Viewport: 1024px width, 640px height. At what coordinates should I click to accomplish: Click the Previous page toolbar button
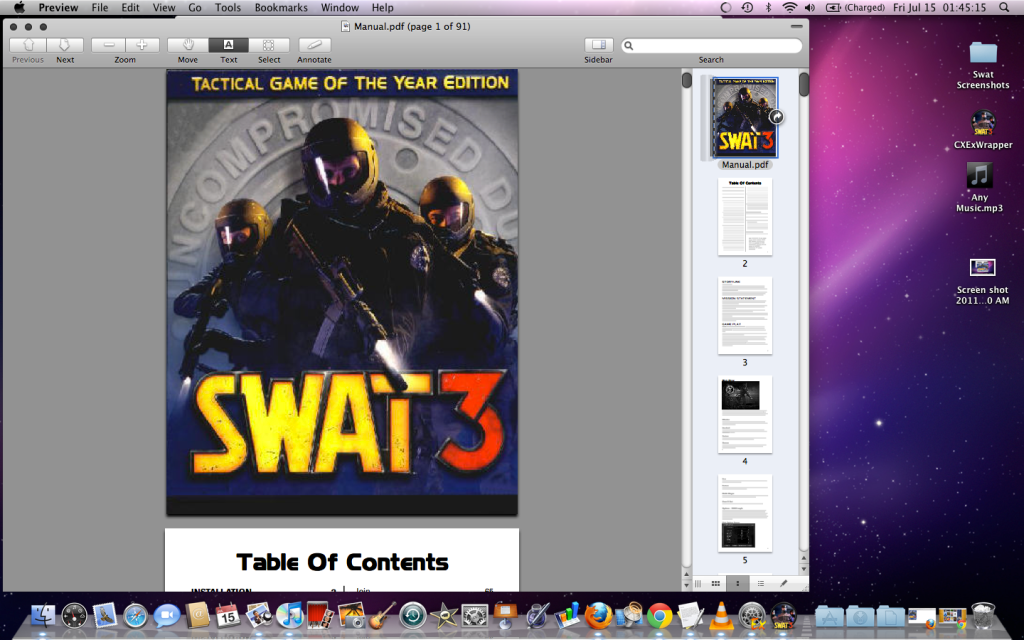pyautogui.click(x=28, y=45)
